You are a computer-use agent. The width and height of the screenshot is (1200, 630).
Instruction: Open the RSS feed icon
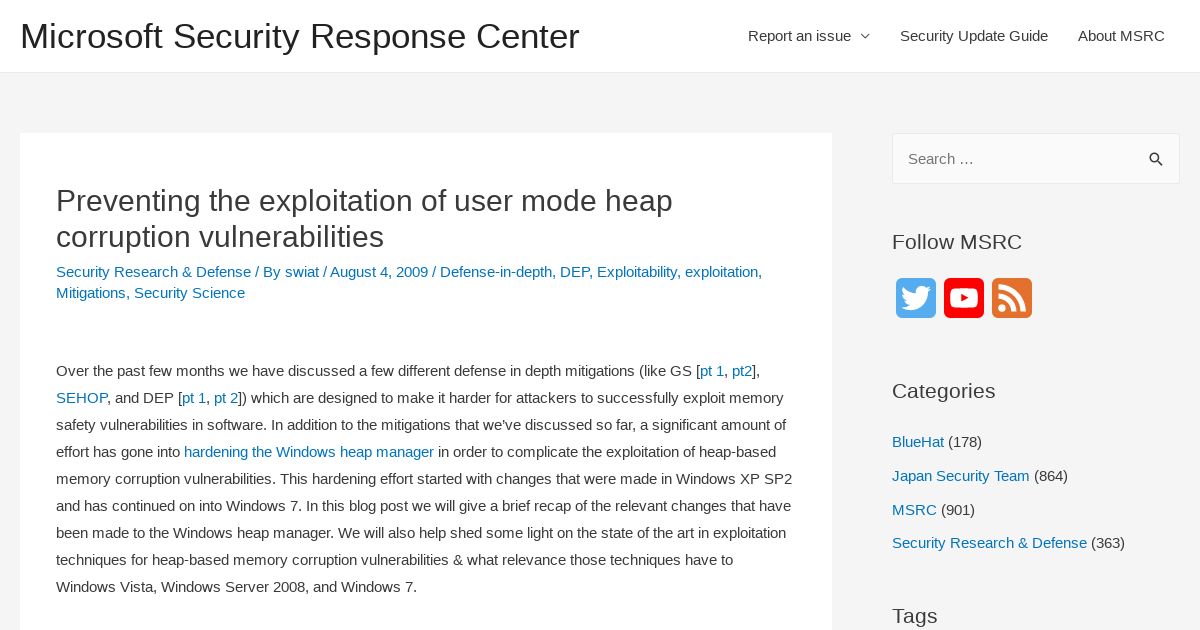coord(1012,298)
